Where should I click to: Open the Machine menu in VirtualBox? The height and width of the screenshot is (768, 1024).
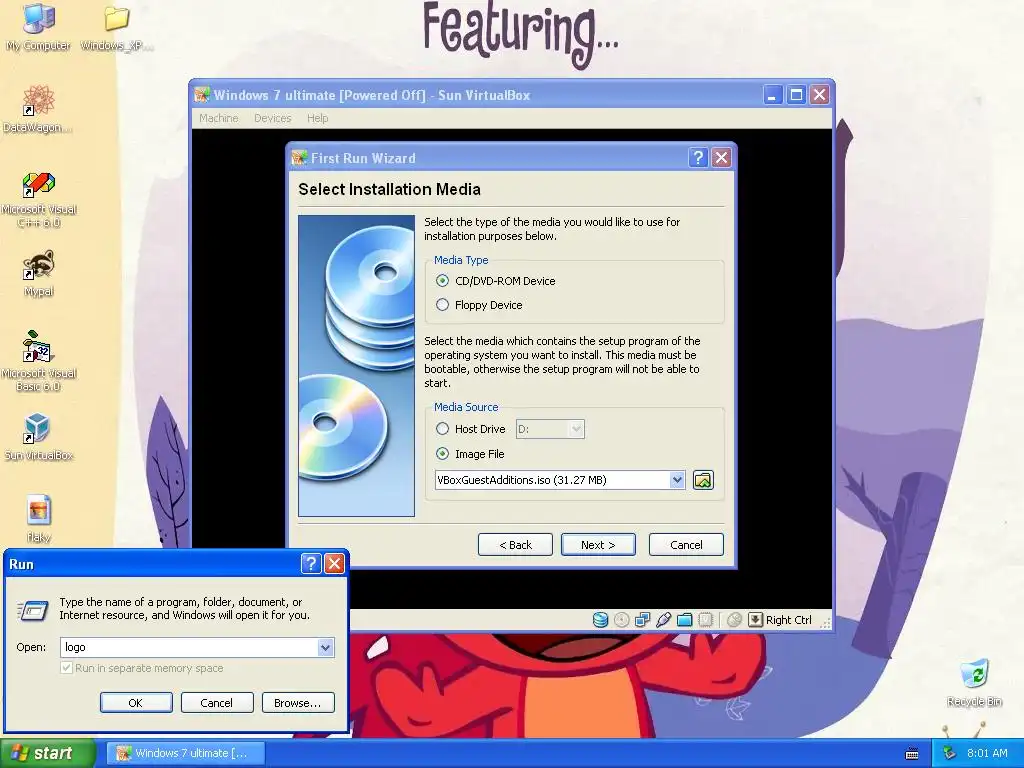219,118
